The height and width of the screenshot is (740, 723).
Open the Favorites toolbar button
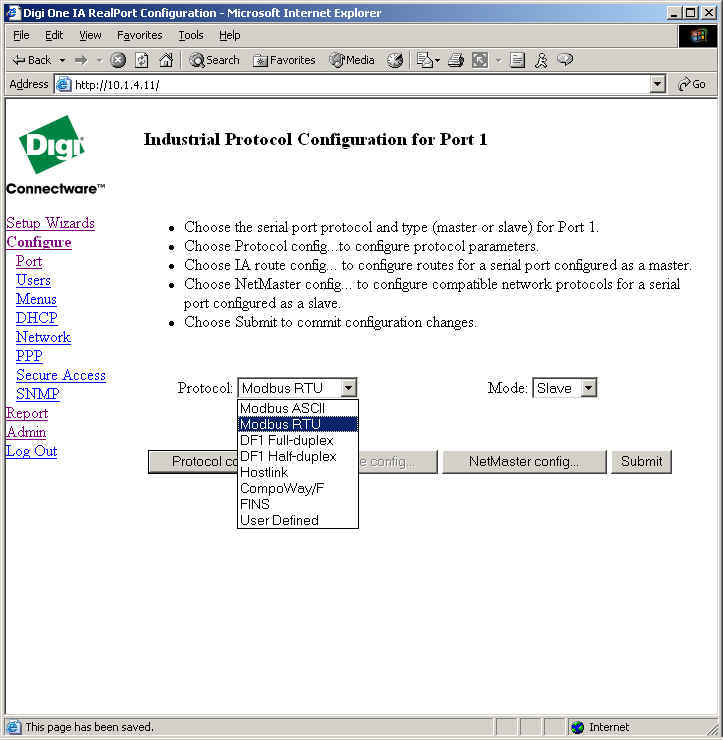pyautogui.click(x=284, y=60)
